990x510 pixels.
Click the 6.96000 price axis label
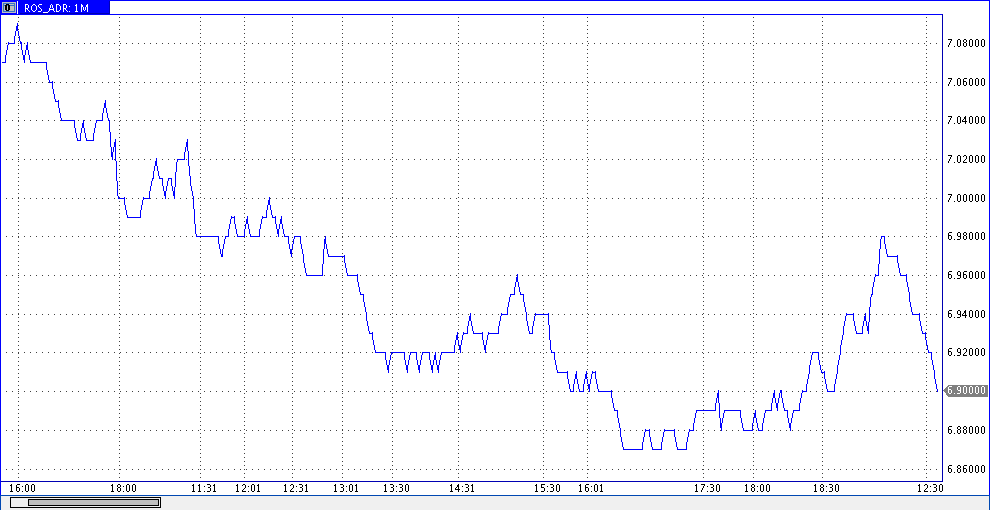[x=967, y=275]
